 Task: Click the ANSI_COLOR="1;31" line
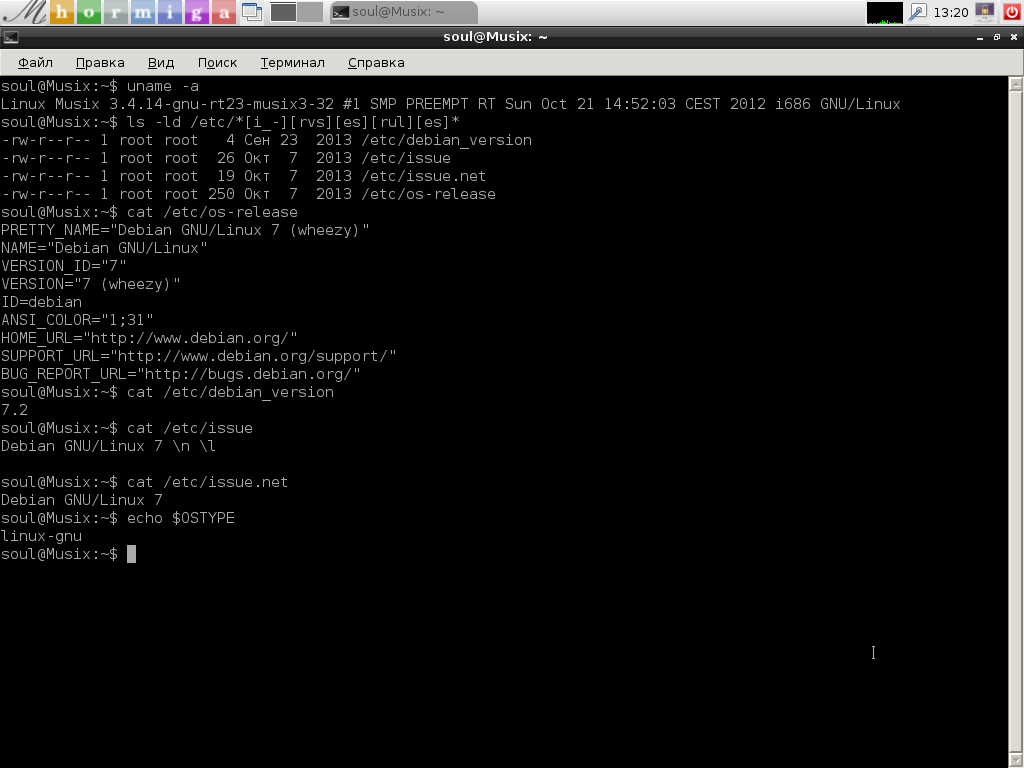(77, 320)
